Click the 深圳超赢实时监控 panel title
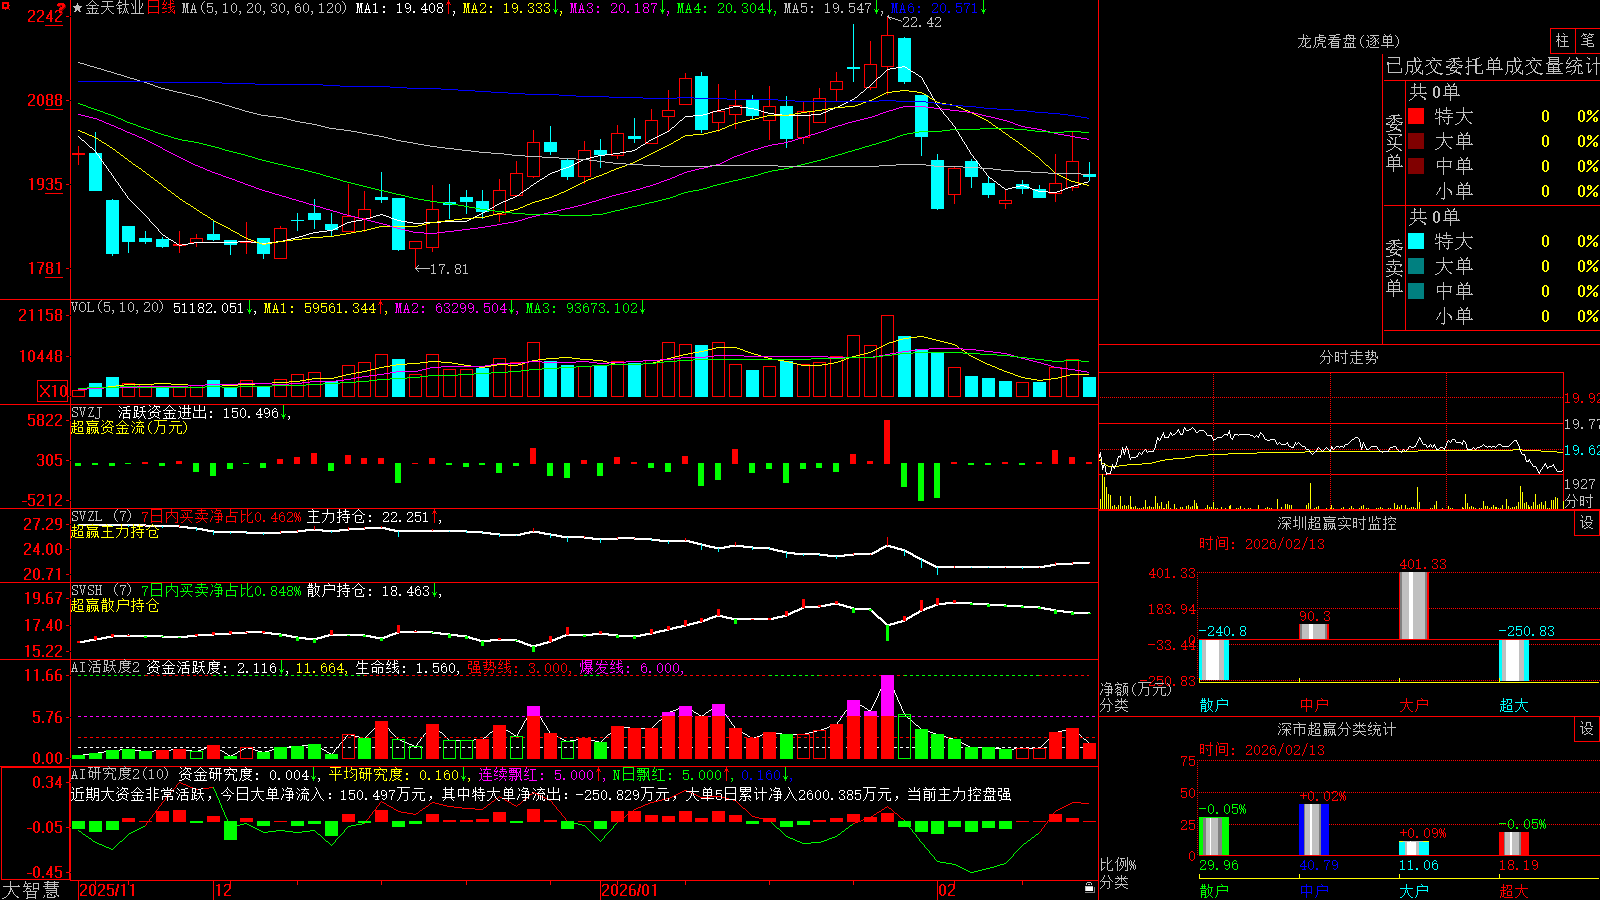 pos(1337,523)
